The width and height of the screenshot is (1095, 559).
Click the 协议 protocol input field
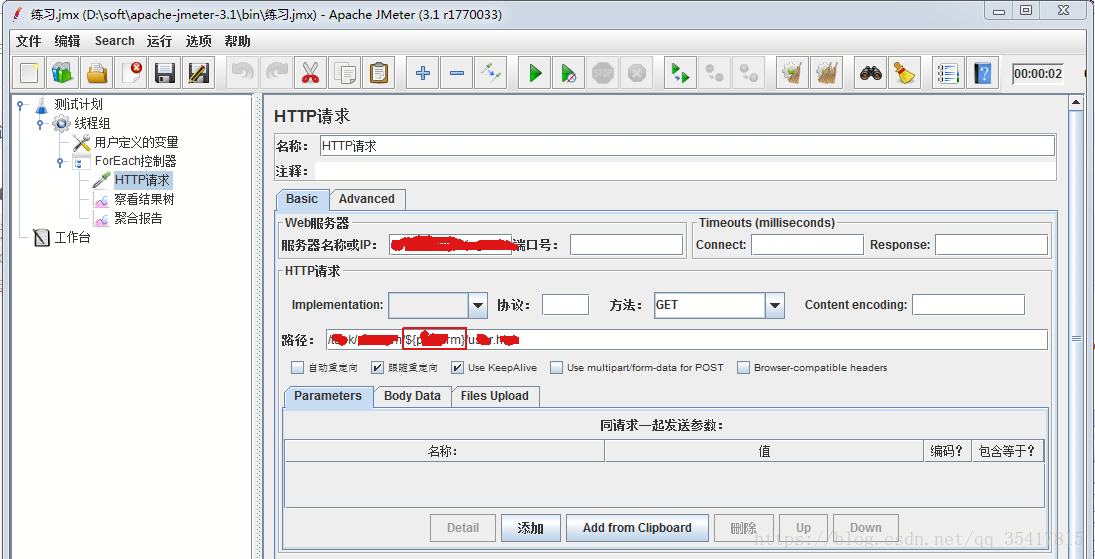point(566,305)
